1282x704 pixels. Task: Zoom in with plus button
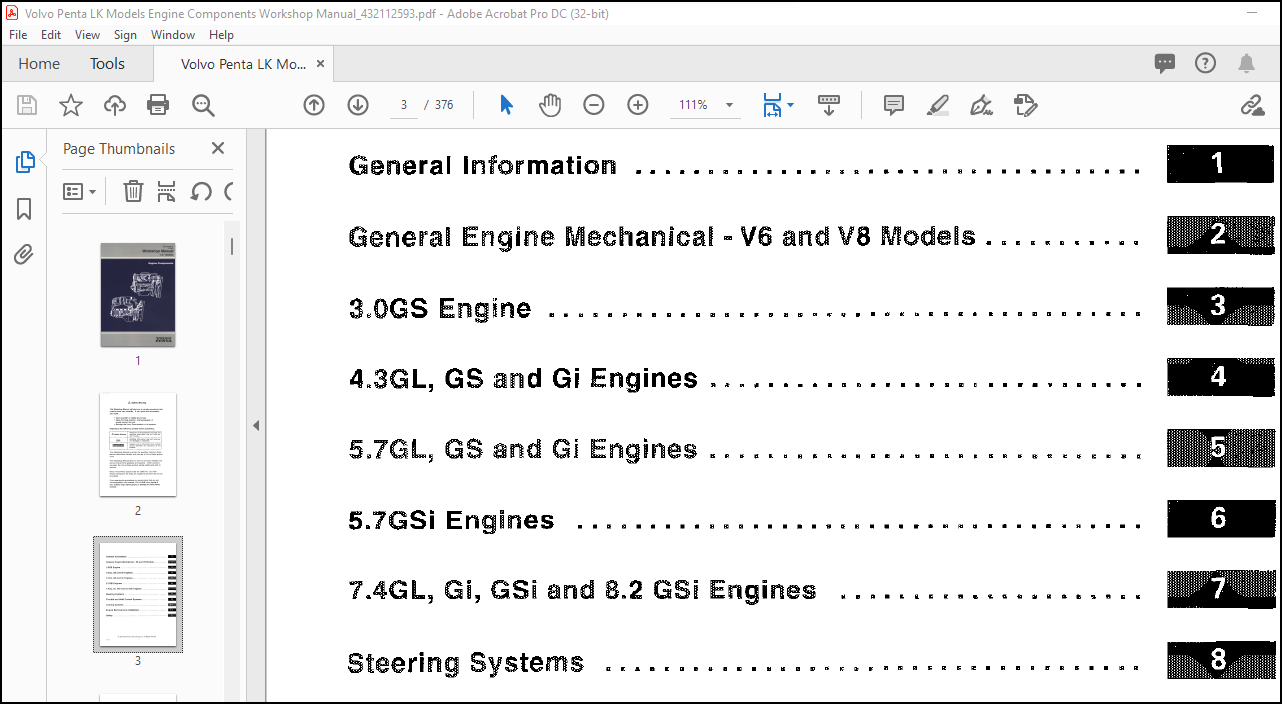pyautogui.click(x=638, y=105)
